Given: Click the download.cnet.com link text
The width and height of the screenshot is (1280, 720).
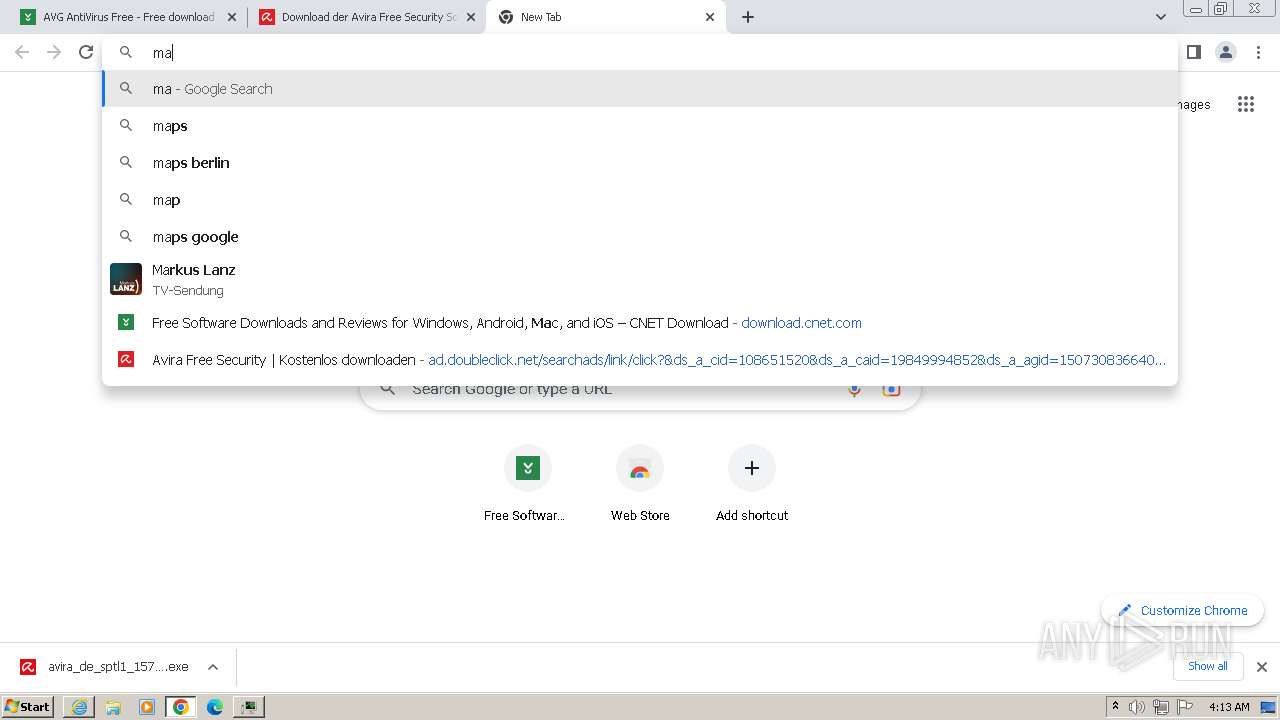Looking at the screenshot, I should [x=801, y=323].
